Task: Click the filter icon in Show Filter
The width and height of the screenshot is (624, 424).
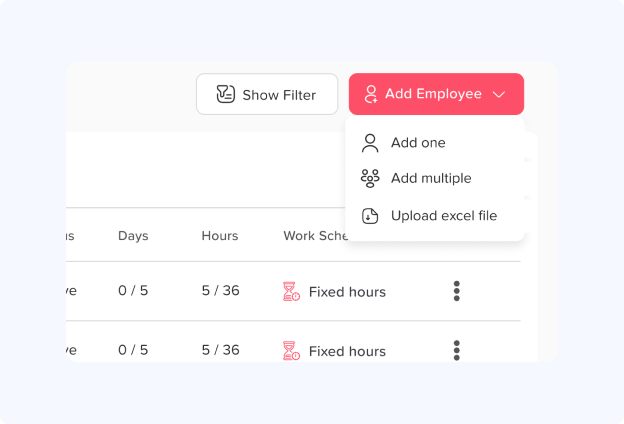Action: coord(226,95)
